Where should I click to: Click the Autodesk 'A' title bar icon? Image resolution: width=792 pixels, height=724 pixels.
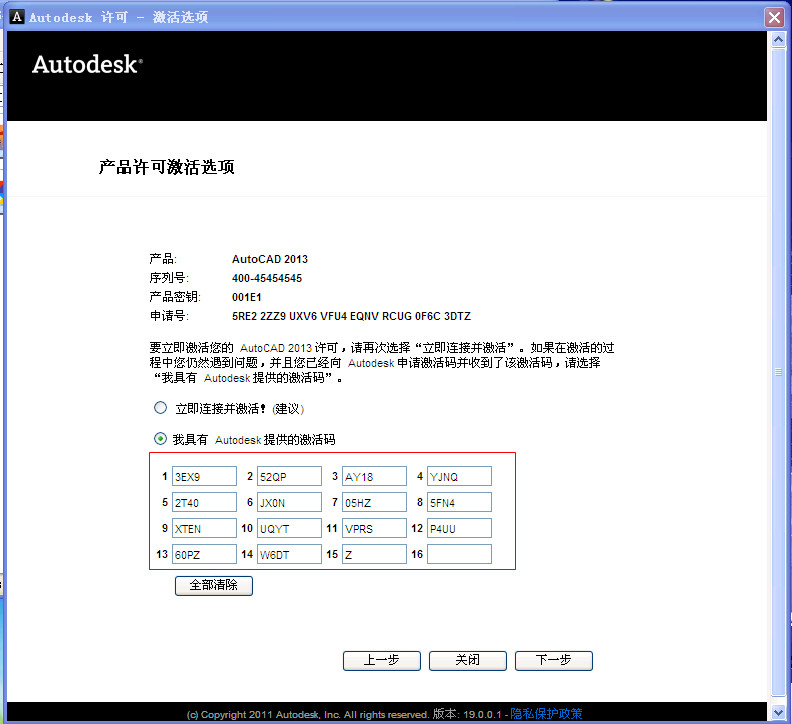16,17
